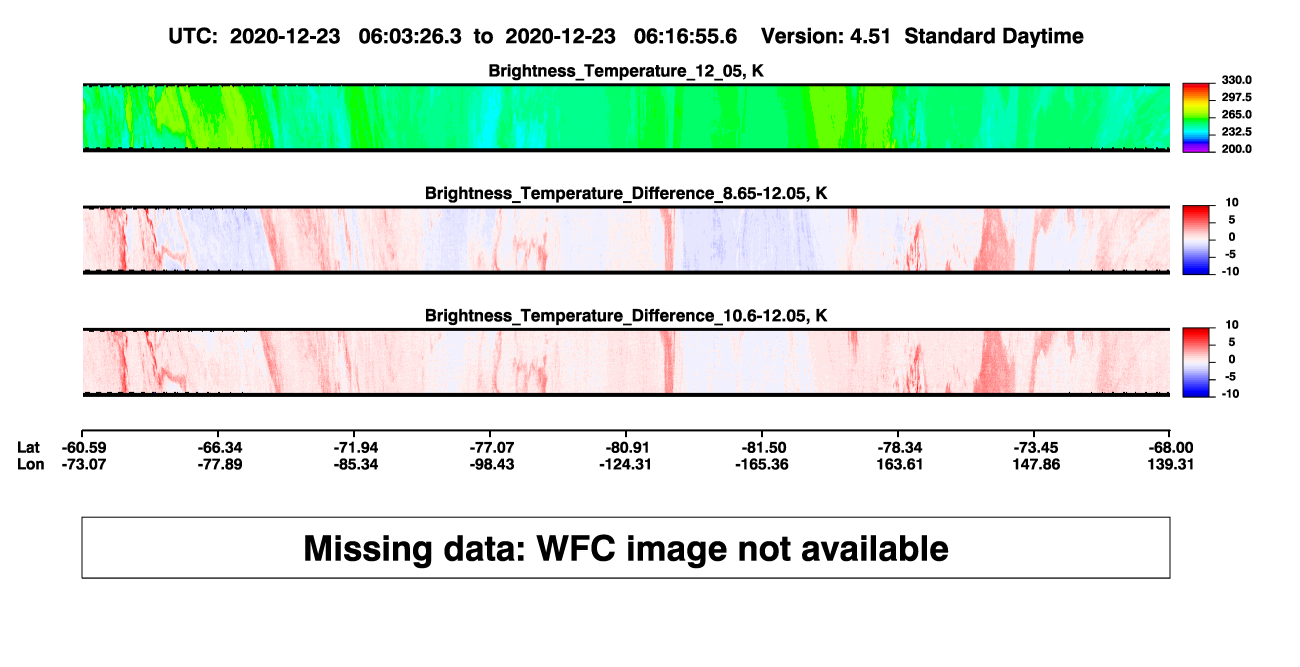Click the 'Brightness_Temperature_12_05, K' title
Screen dimensions: 1300x667
tap(626, 71)
